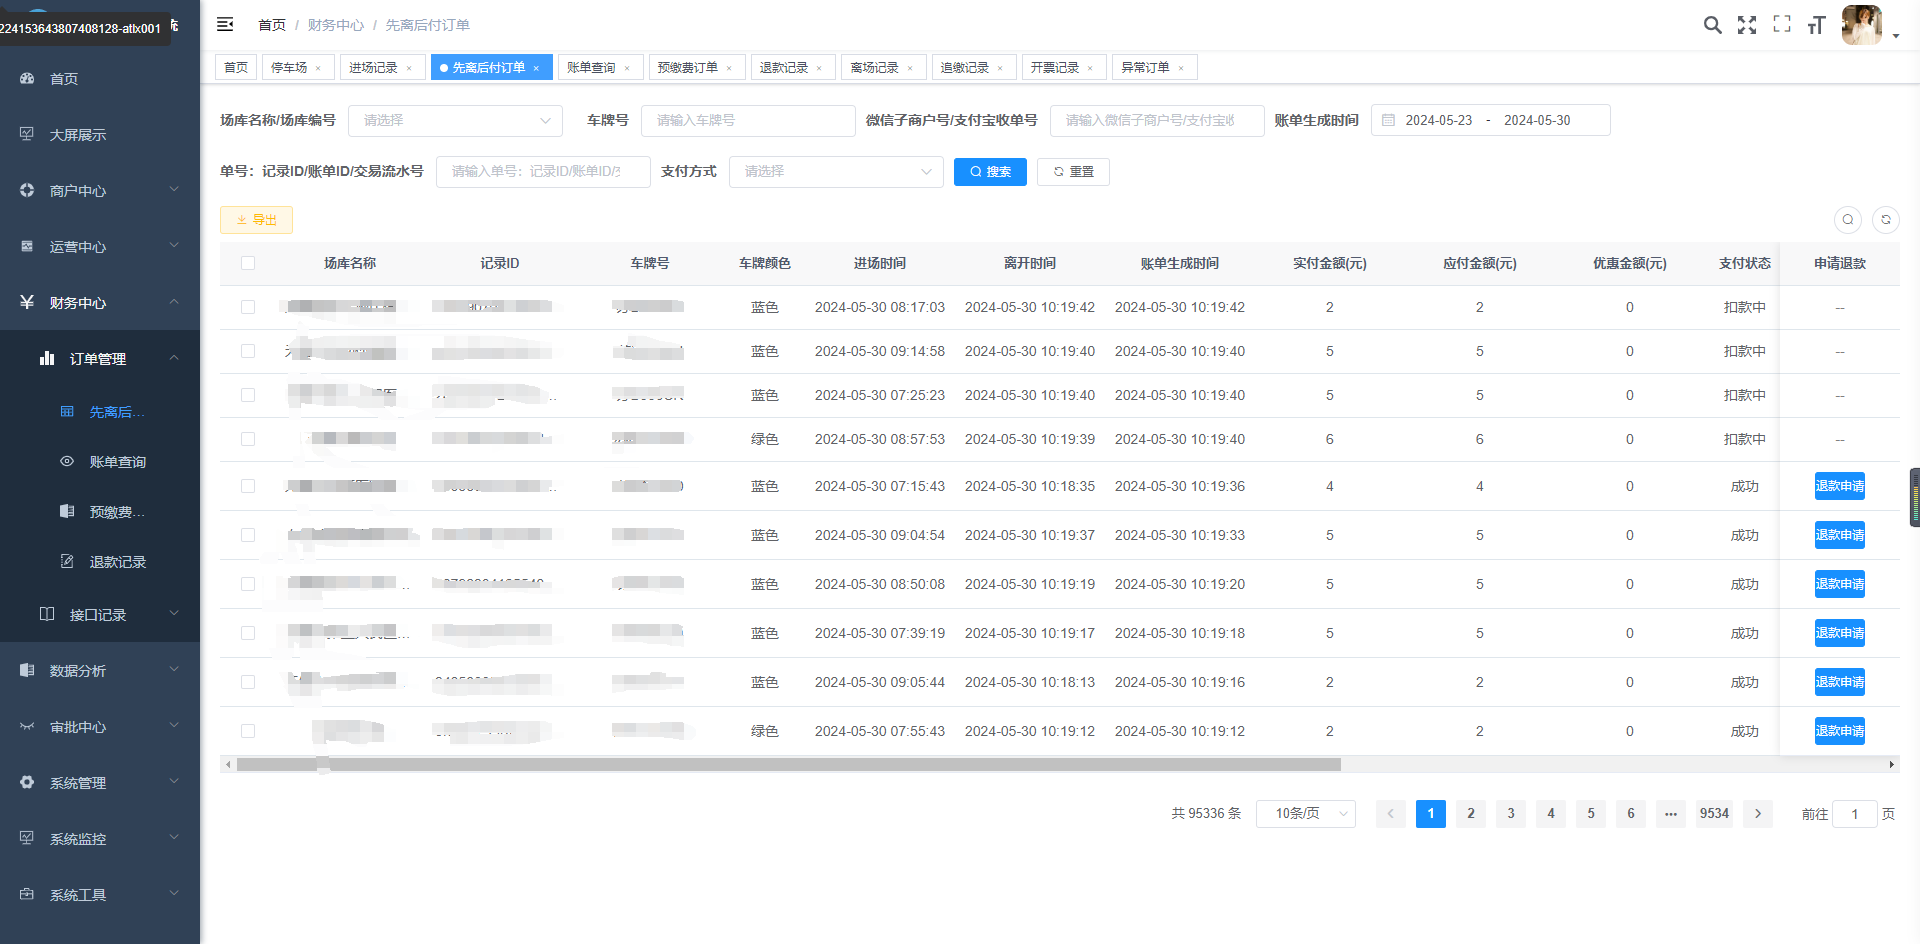Open 账单生成时间 date range picker
Image resolution: width=1920 pixels, height=944 pixels.
(1490, 120)
